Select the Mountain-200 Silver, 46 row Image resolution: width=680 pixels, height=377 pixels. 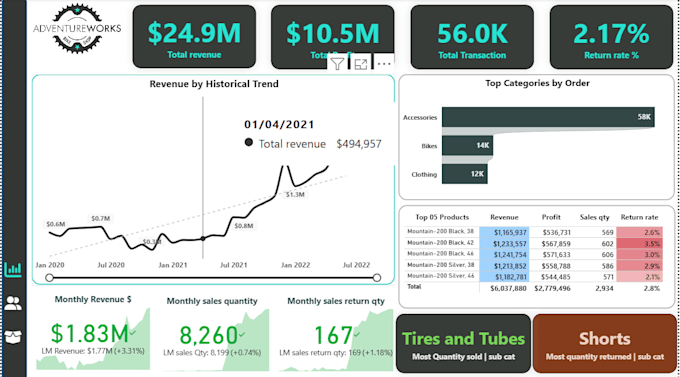(533, 276)
